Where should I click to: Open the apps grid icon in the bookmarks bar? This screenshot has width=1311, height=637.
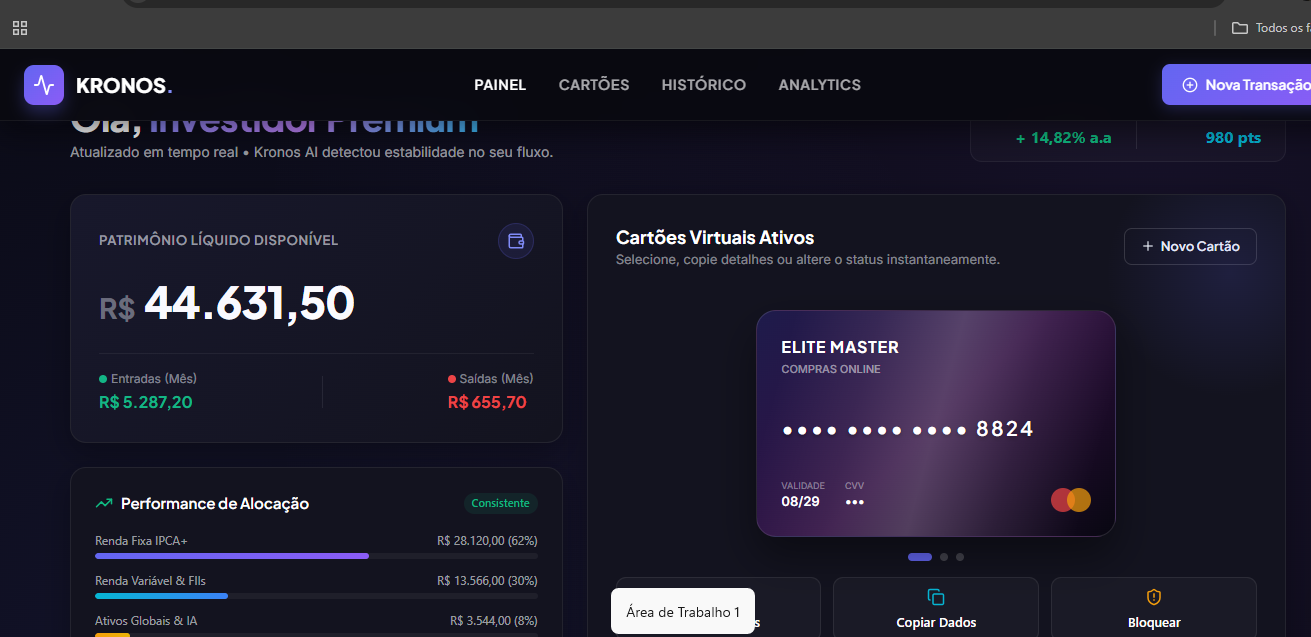pos(20,28)
